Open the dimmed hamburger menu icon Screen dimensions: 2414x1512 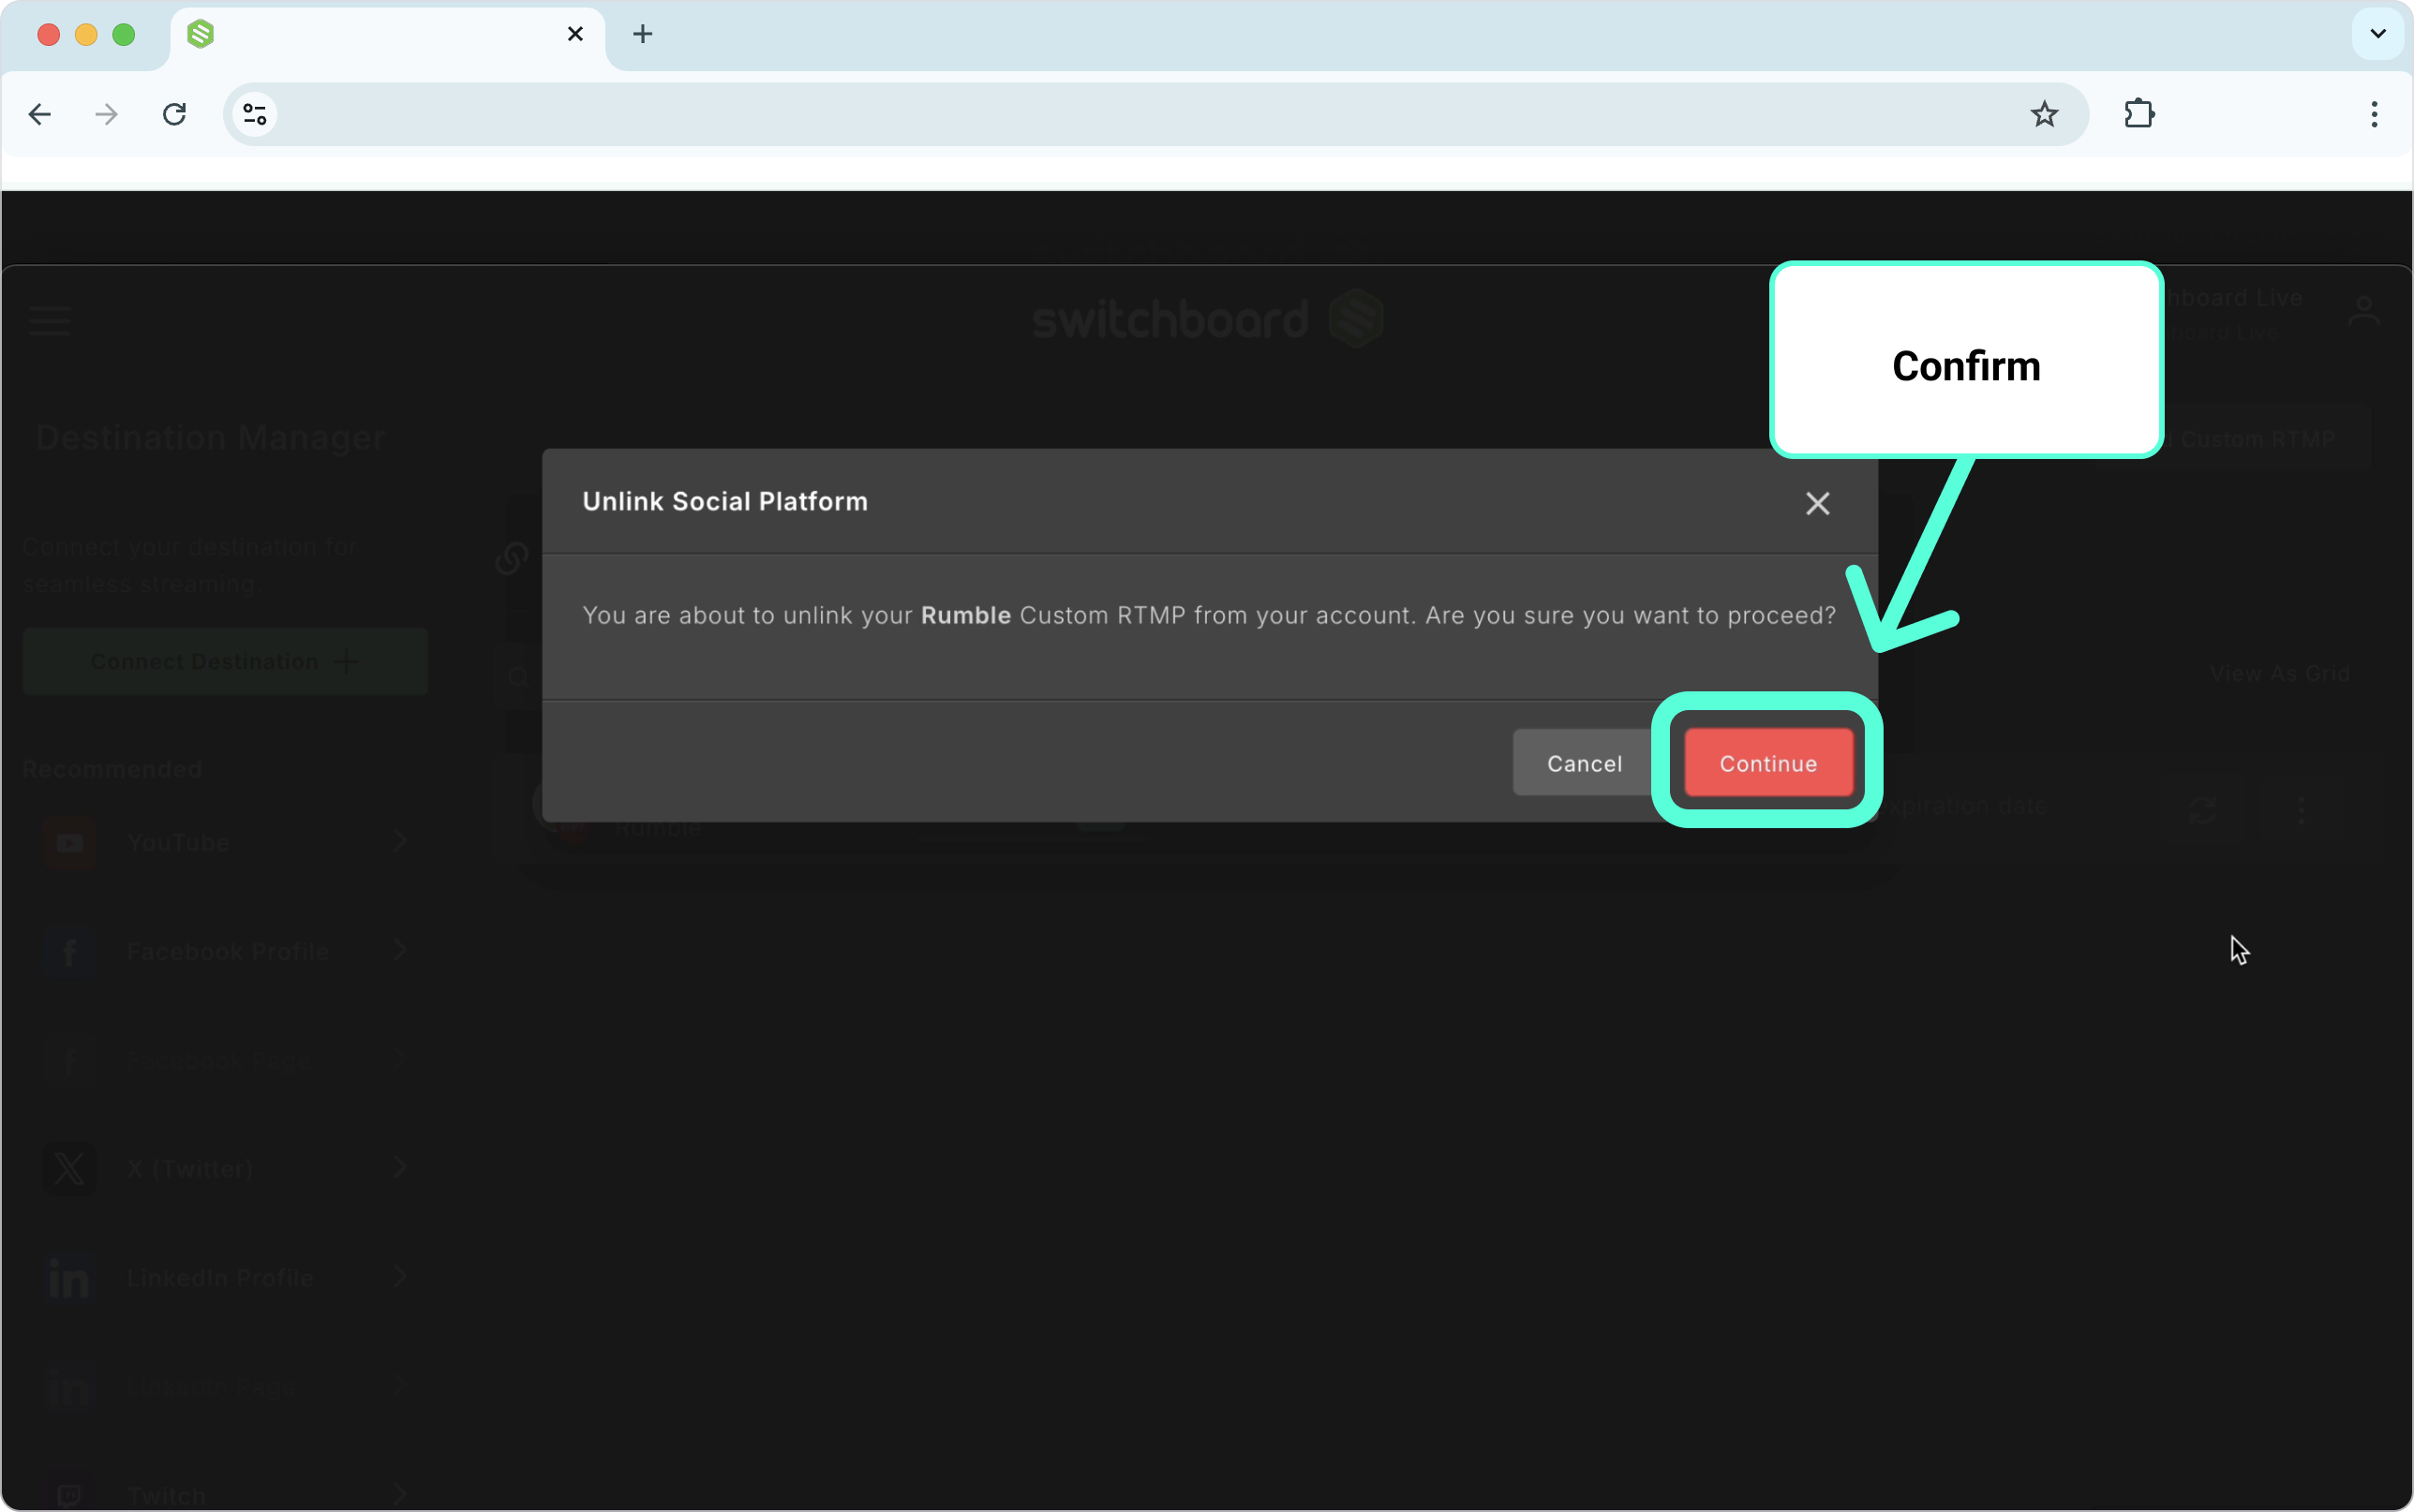click(50, 320)
